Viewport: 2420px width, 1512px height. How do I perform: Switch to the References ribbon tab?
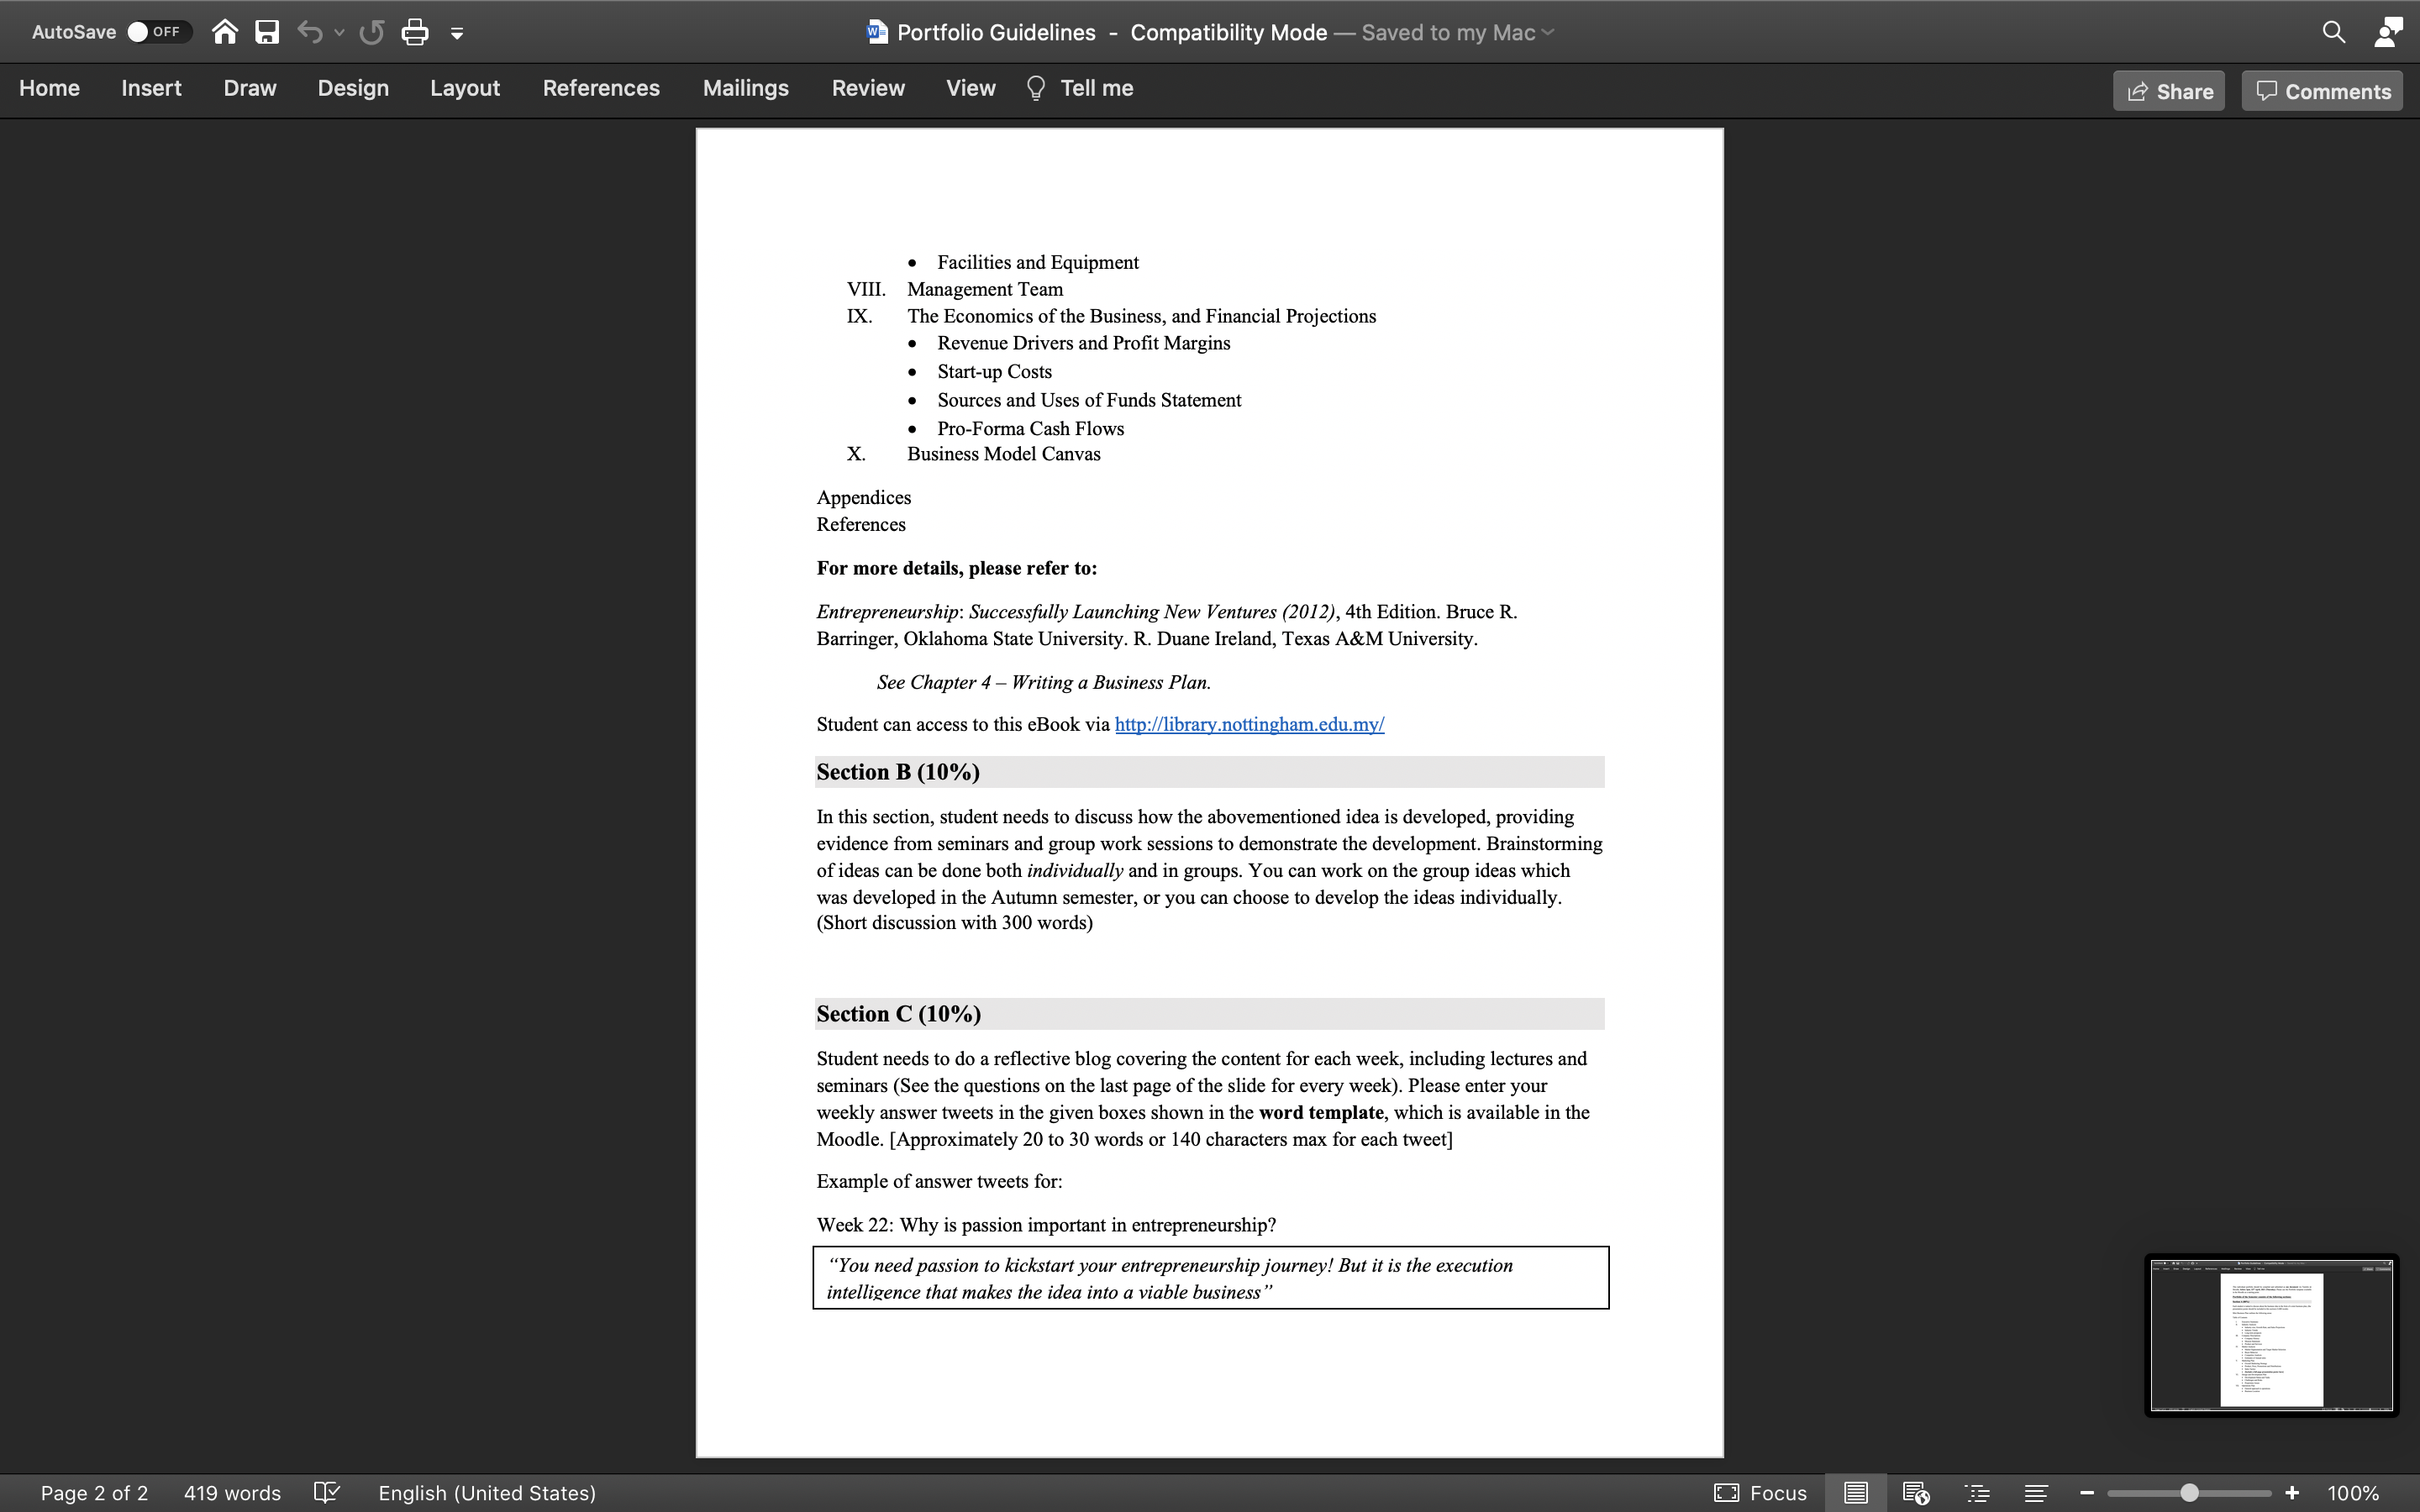pyautogui.click(x=601, y=88)
